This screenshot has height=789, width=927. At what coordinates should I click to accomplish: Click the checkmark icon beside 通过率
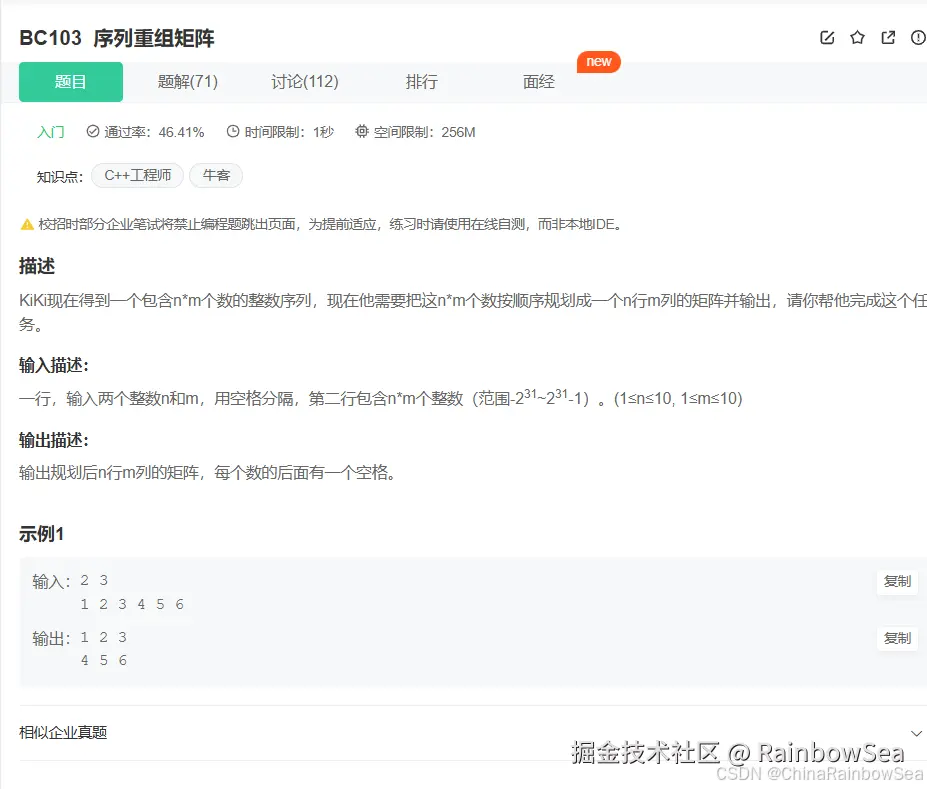(93, 131)
